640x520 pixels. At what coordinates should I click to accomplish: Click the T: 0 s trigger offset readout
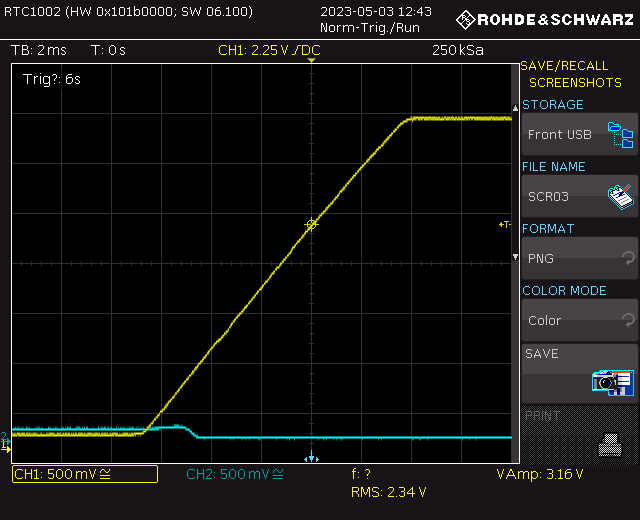point(109,50)
